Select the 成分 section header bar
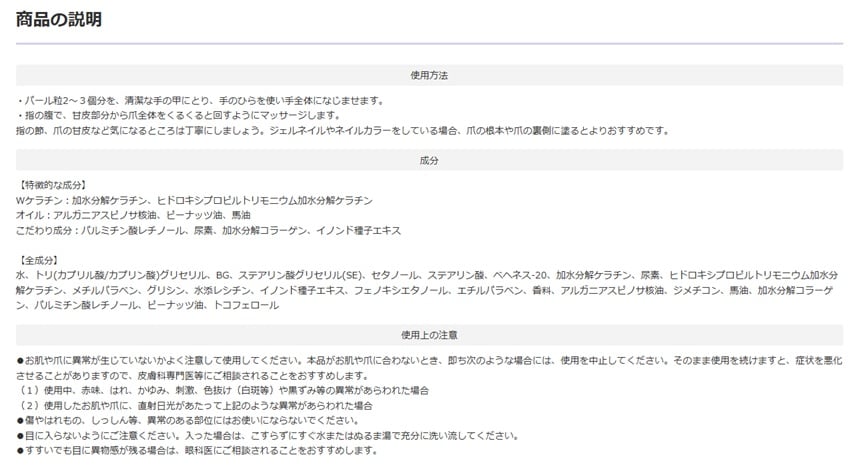Viewport: 860px width, 469px height. point(429,160)
